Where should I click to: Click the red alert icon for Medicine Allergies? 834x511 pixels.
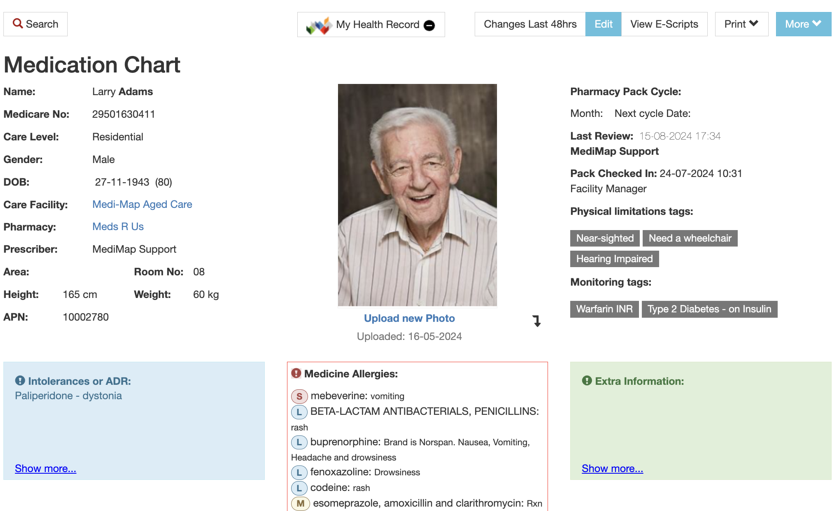pyautogui.click(x=296, y=374)
